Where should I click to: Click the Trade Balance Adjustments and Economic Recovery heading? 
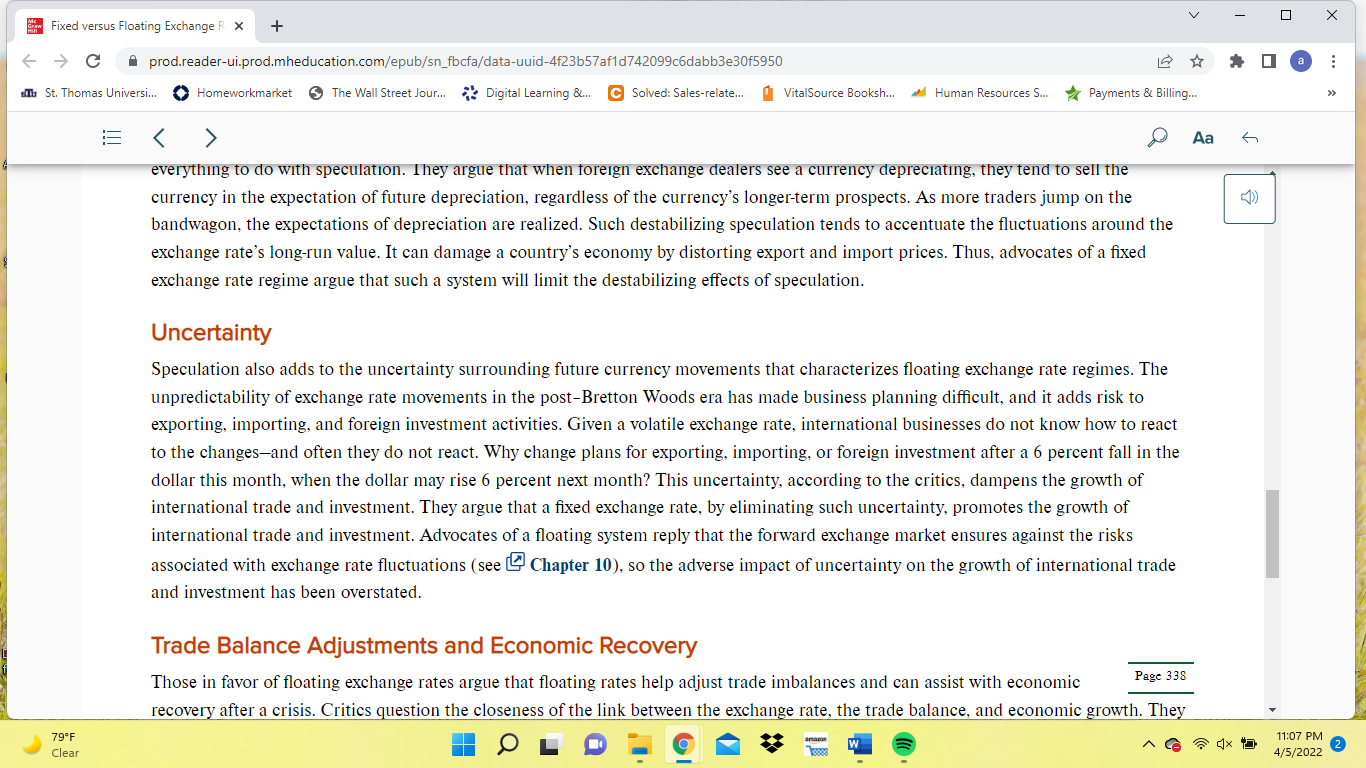point(424,645)
